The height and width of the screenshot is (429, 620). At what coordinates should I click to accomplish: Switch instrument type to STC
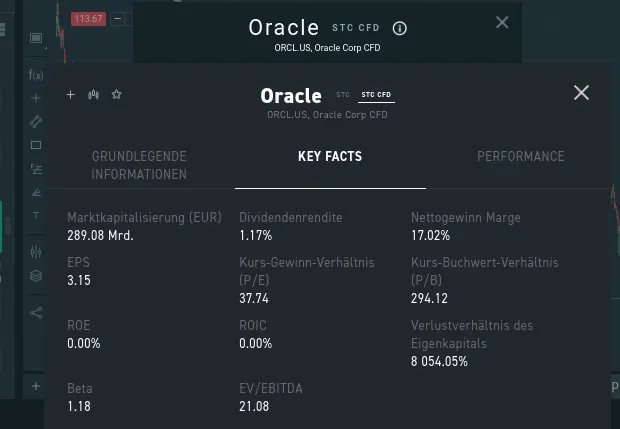(x=343, y=95)
